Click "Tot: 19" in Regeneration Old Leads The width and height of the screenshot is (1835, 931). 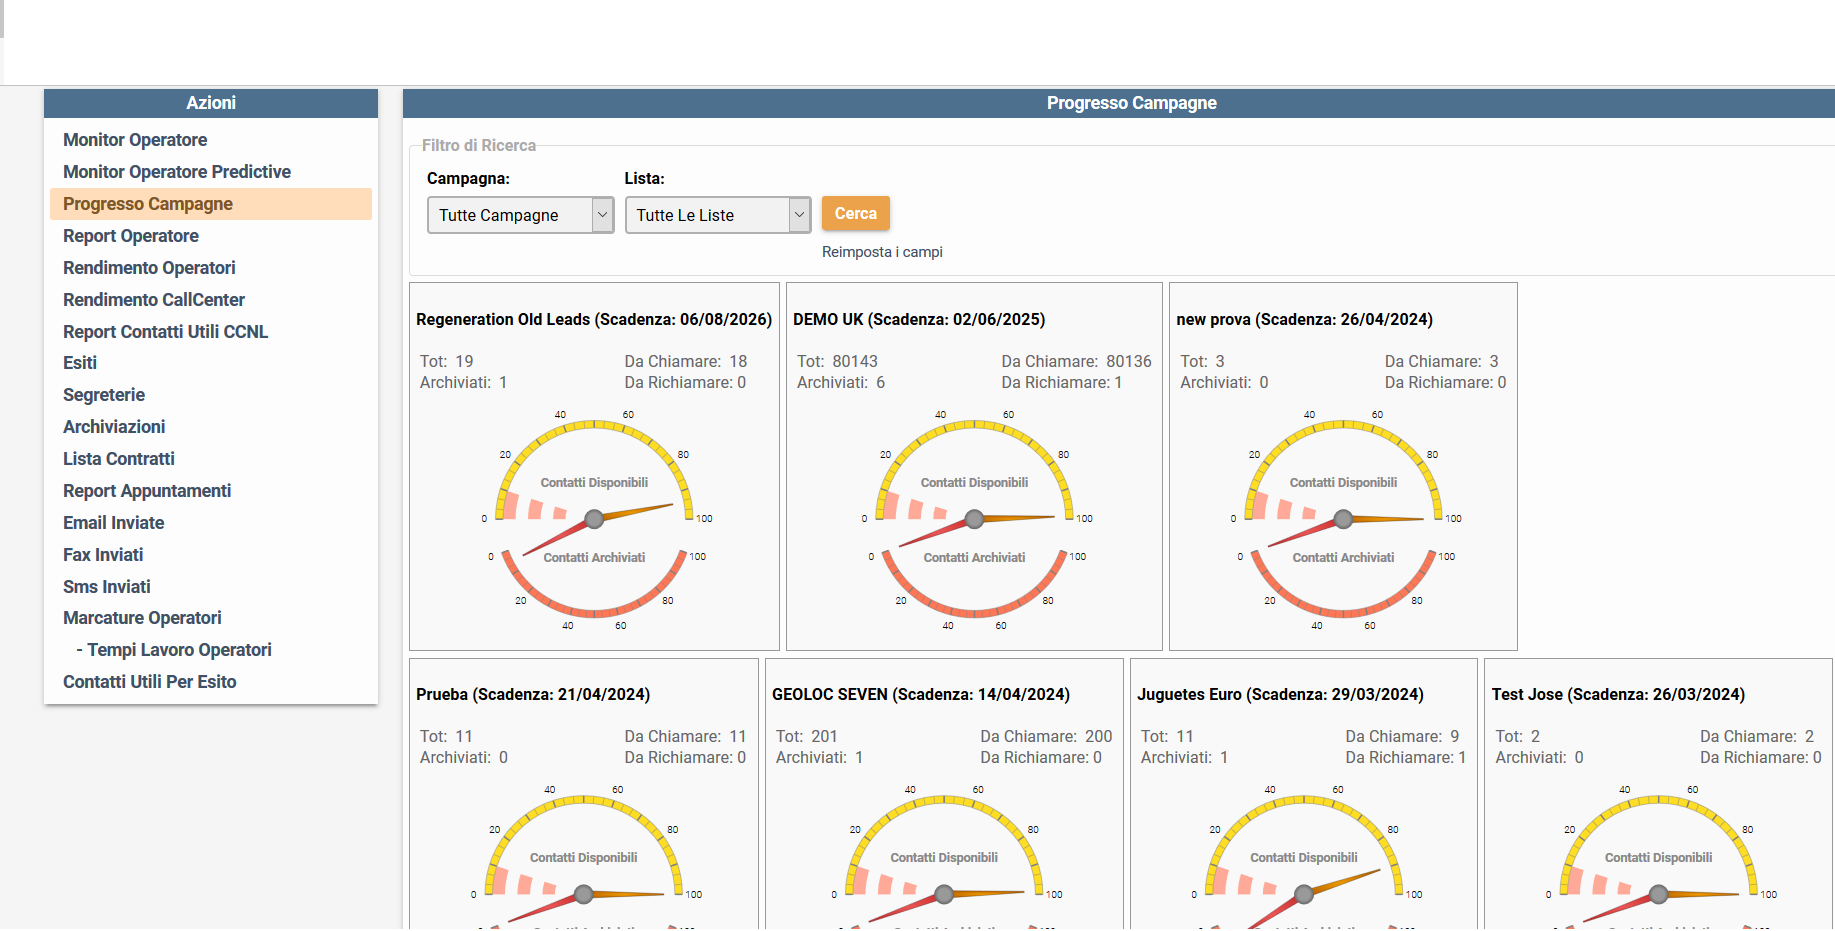coord(447,362)
